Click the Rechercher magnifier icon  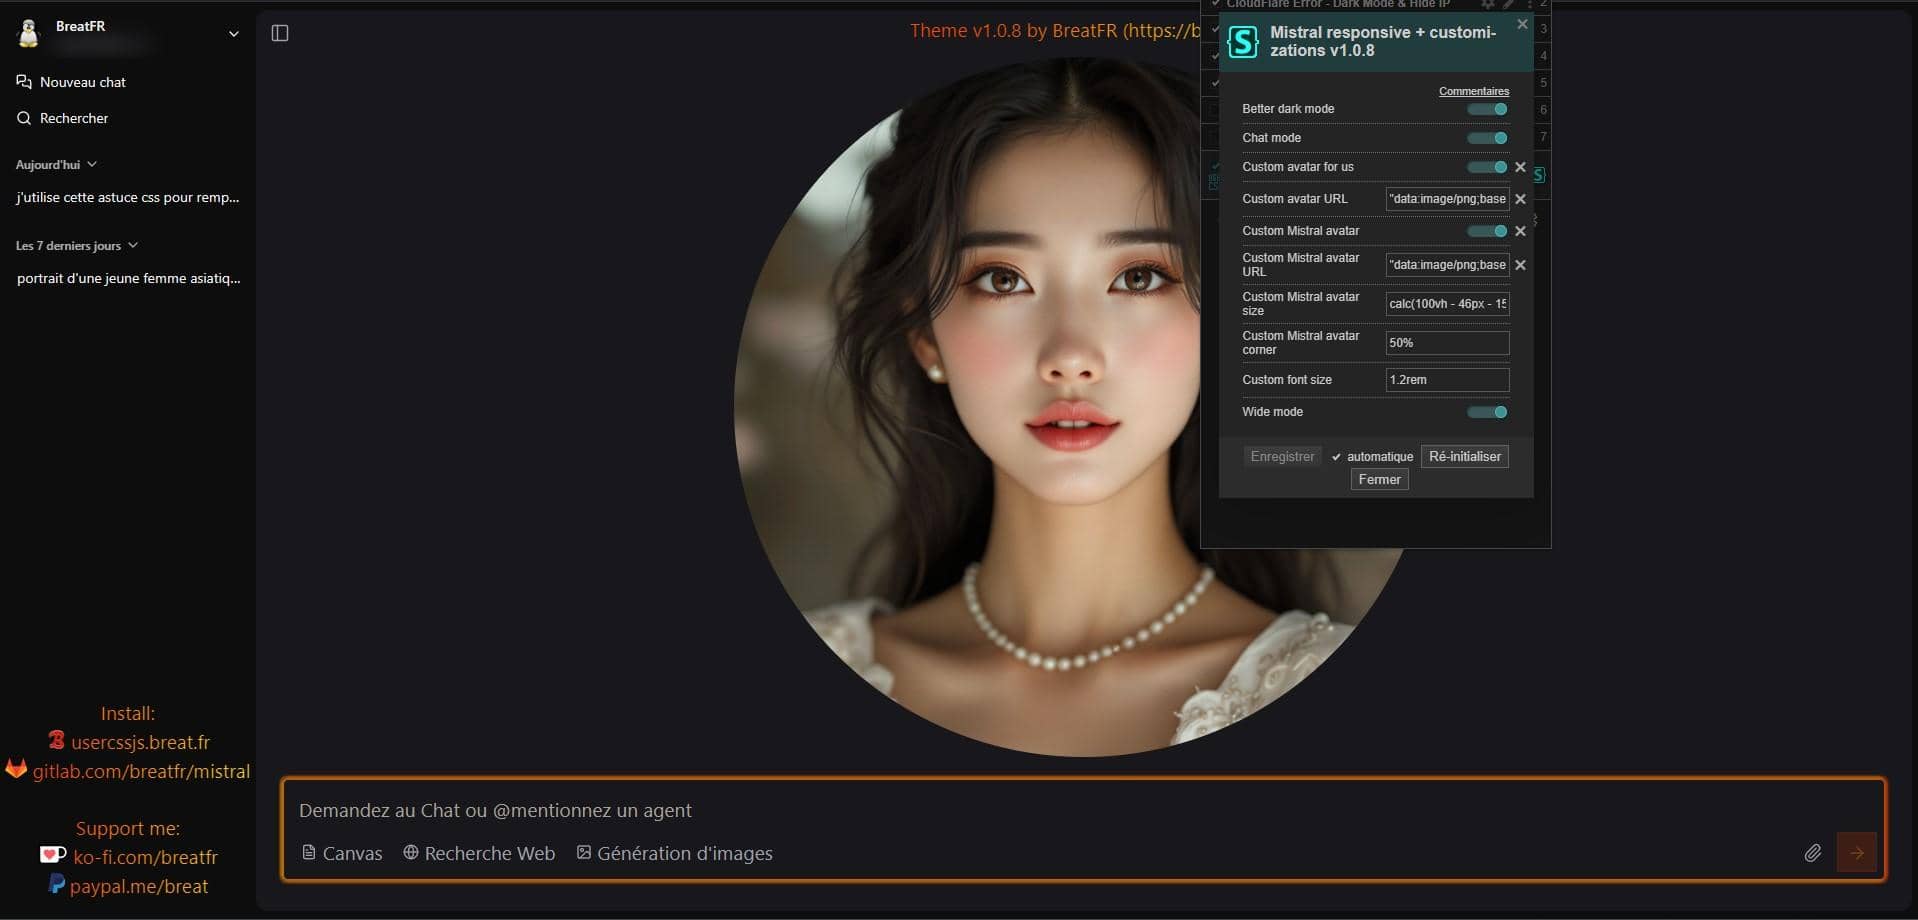pyautogui.click(x=24, y=118)
